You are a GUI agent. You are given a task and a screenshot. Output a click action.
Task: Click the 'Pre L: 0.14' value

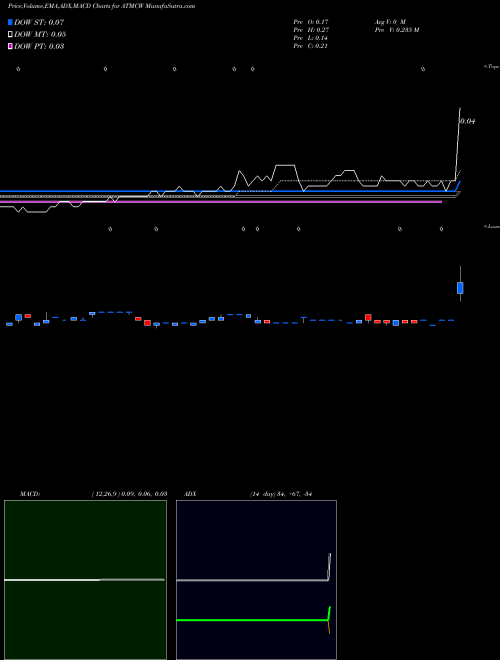pyautogui.click(x=311, y=38)
